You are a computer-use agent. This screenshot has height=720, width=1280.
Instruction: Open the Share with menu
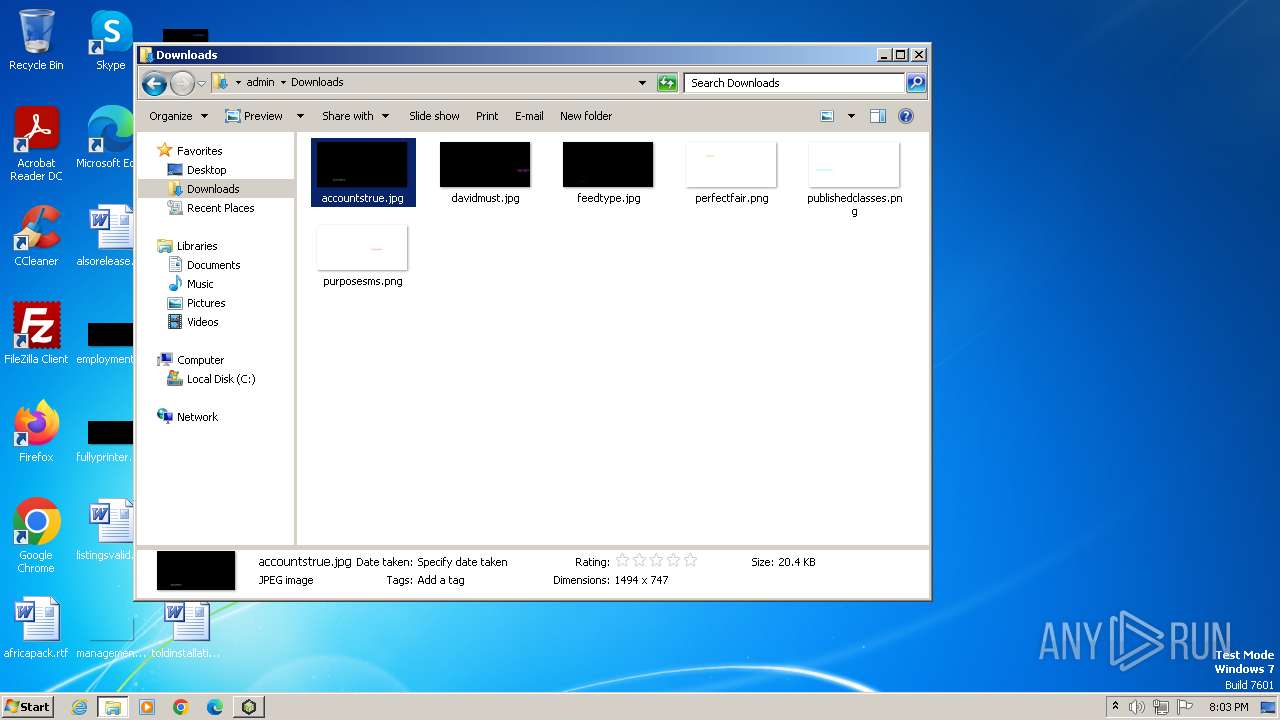click(x=355, y=116)
